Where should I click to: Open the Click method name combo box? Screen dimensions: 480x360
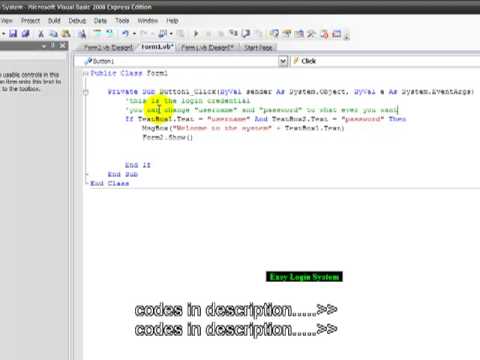386,61
